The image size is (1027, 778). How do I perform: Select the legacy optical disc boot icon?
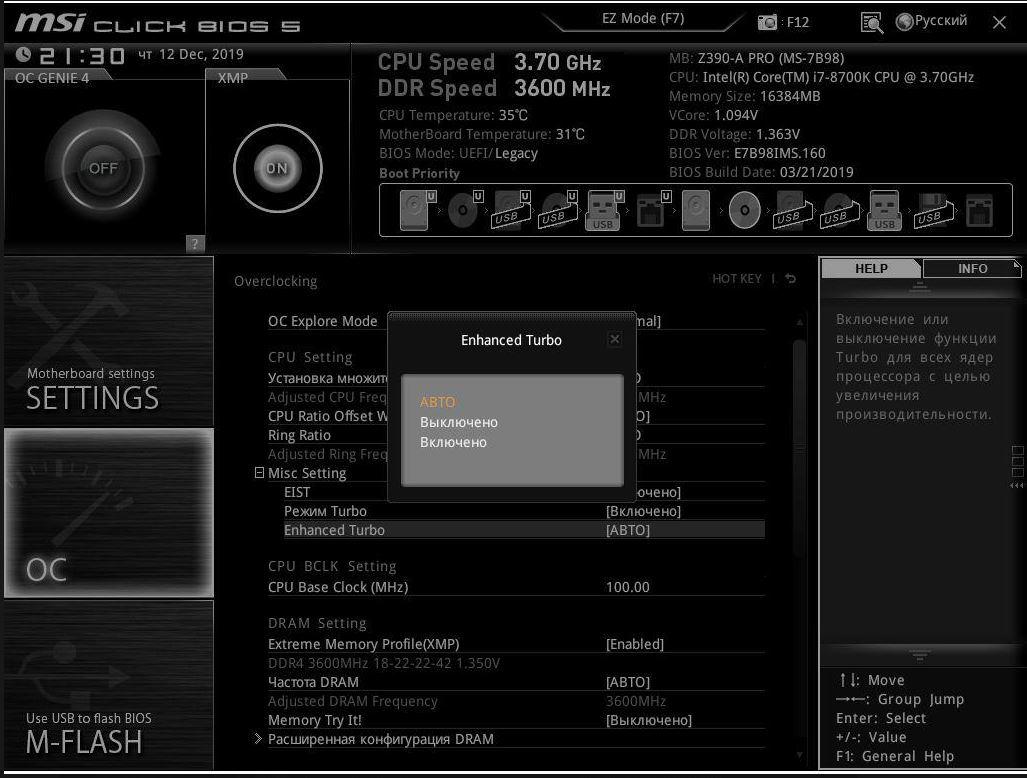[x=745, y=210]
